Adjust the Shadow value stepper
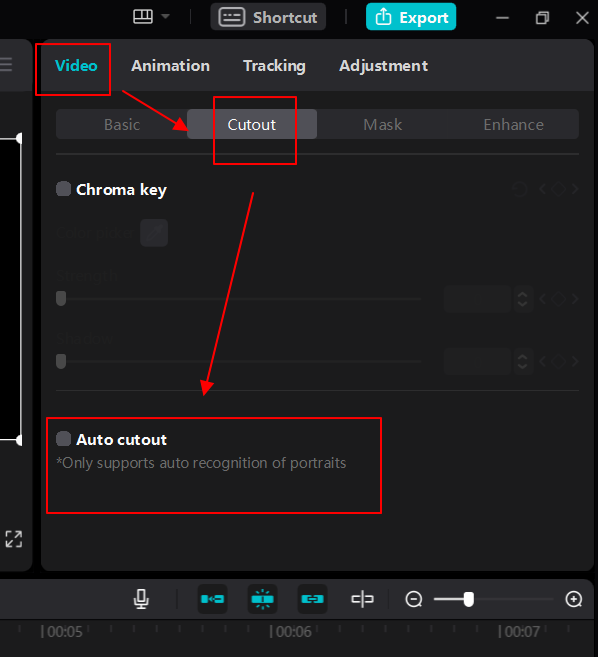The width and height of the screenshot is (598, 657). pyautogui.click(x=523, y=361)
